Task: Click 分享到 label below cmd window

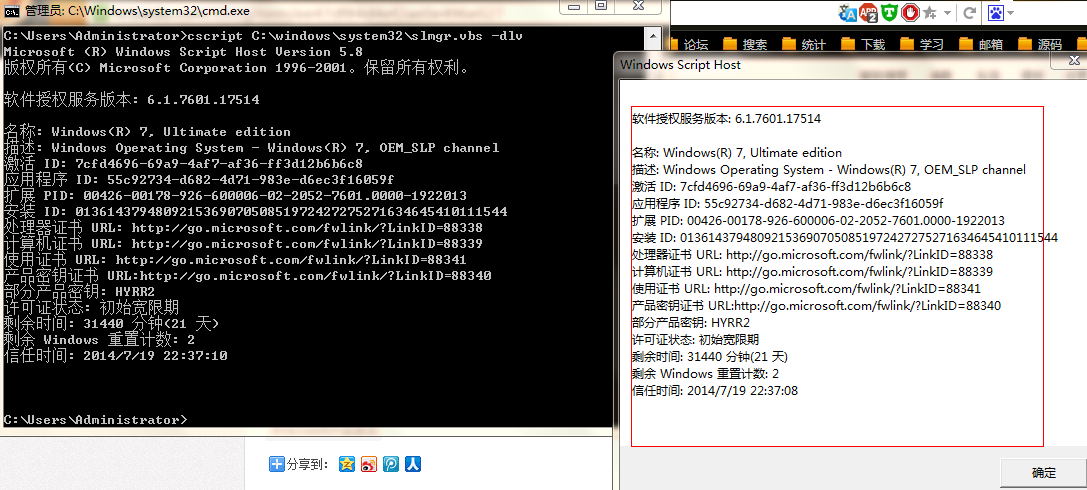Action: click(308, 465)
